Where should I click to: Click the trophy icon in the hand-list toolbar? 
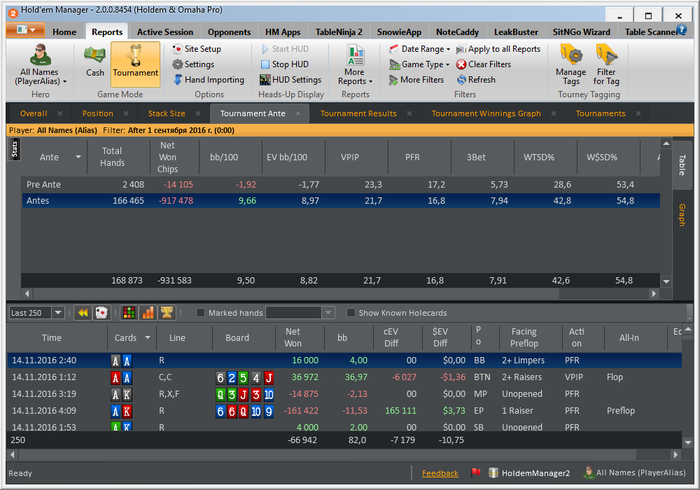[x=167, y=313]
